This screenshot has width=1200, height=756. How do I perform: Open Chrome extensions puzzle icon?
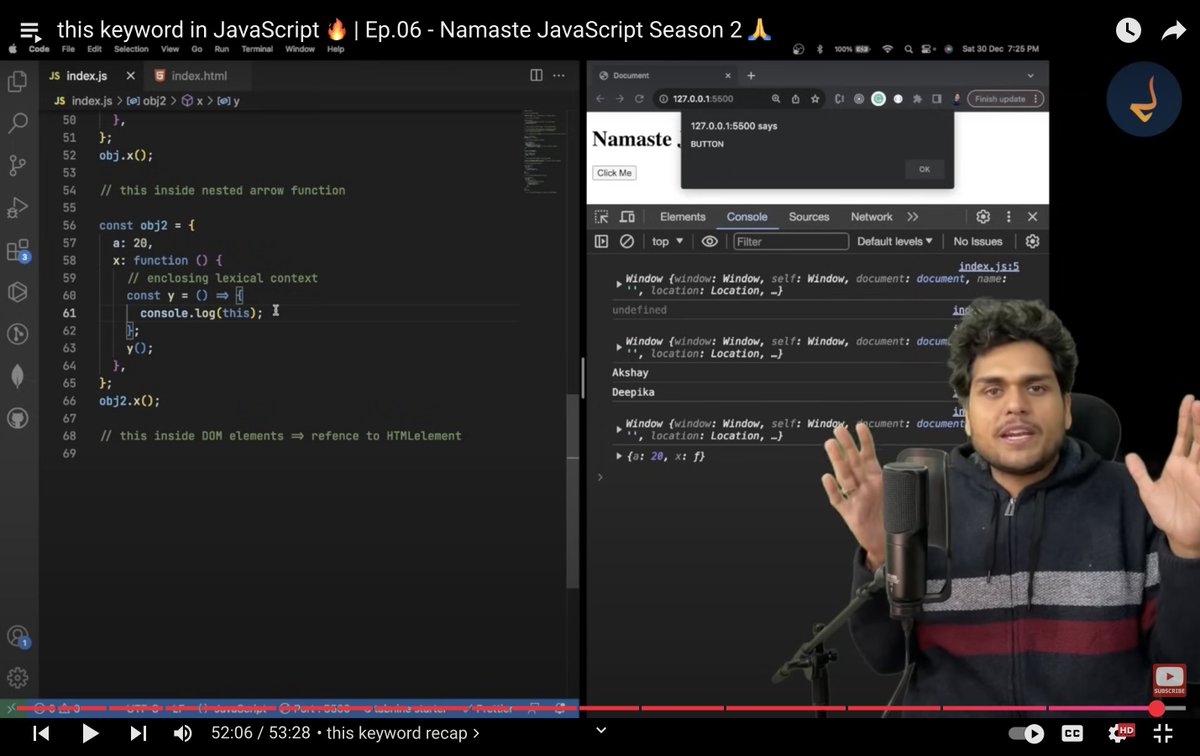click(x=917, y=99)
